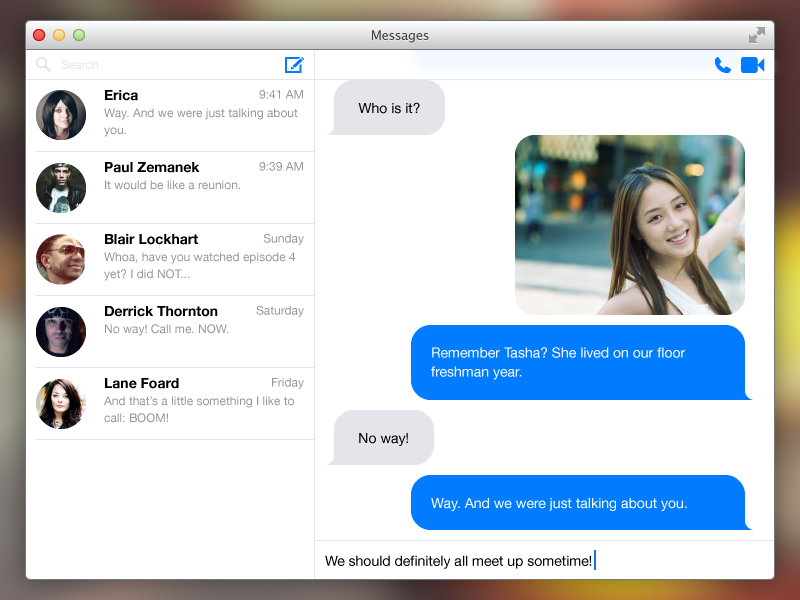Viewport: 800px width, 600px height.
Task: Click Lane Foard's profile avatar
Action: tap(61, 403)
